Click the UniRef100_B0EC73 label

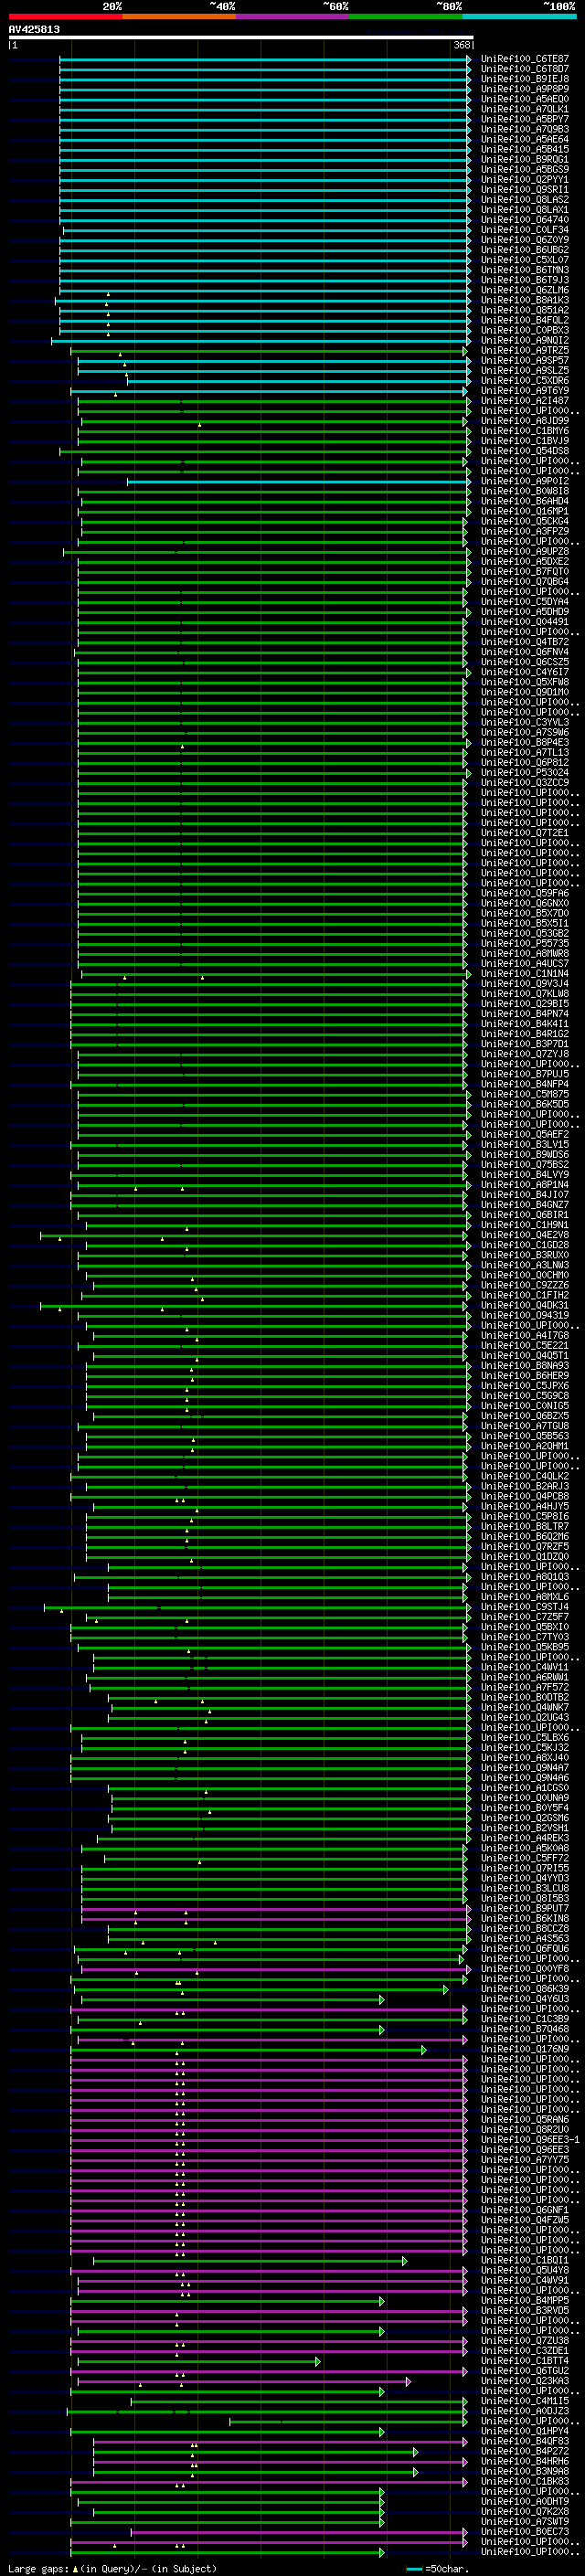click(524, 2531)
